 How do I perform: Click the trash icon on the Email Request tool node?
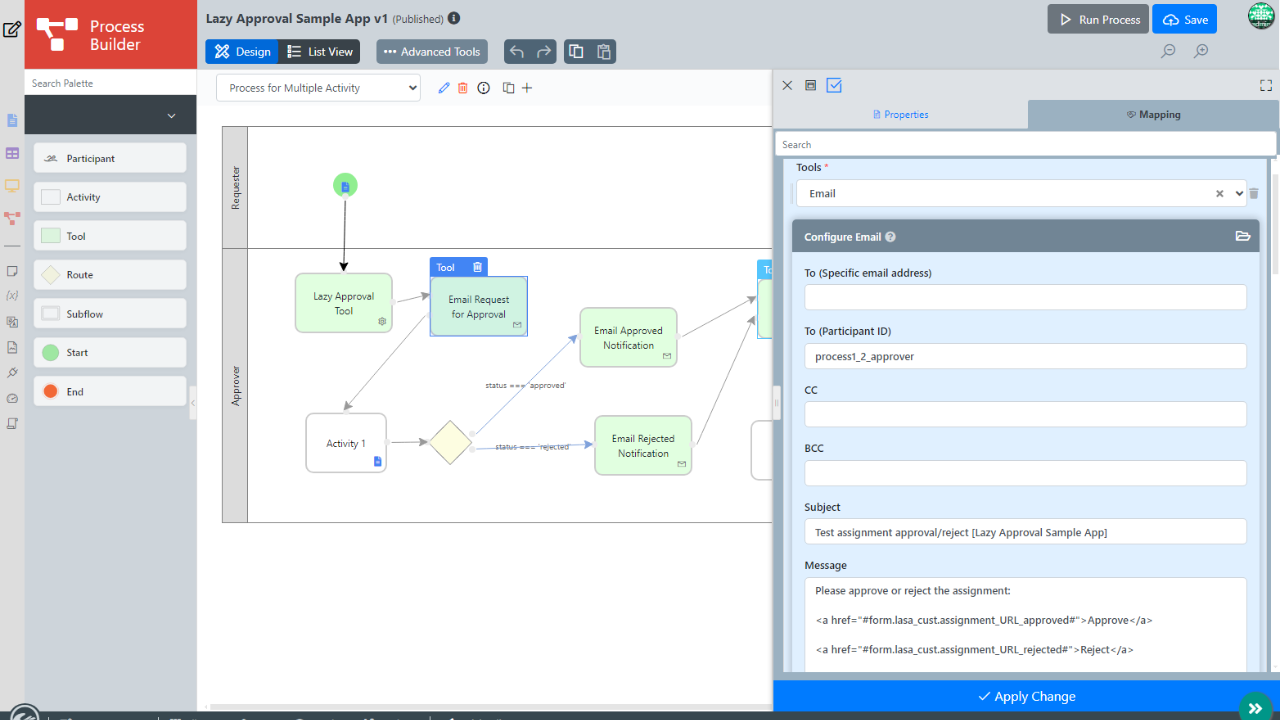[x=477, y=267]
